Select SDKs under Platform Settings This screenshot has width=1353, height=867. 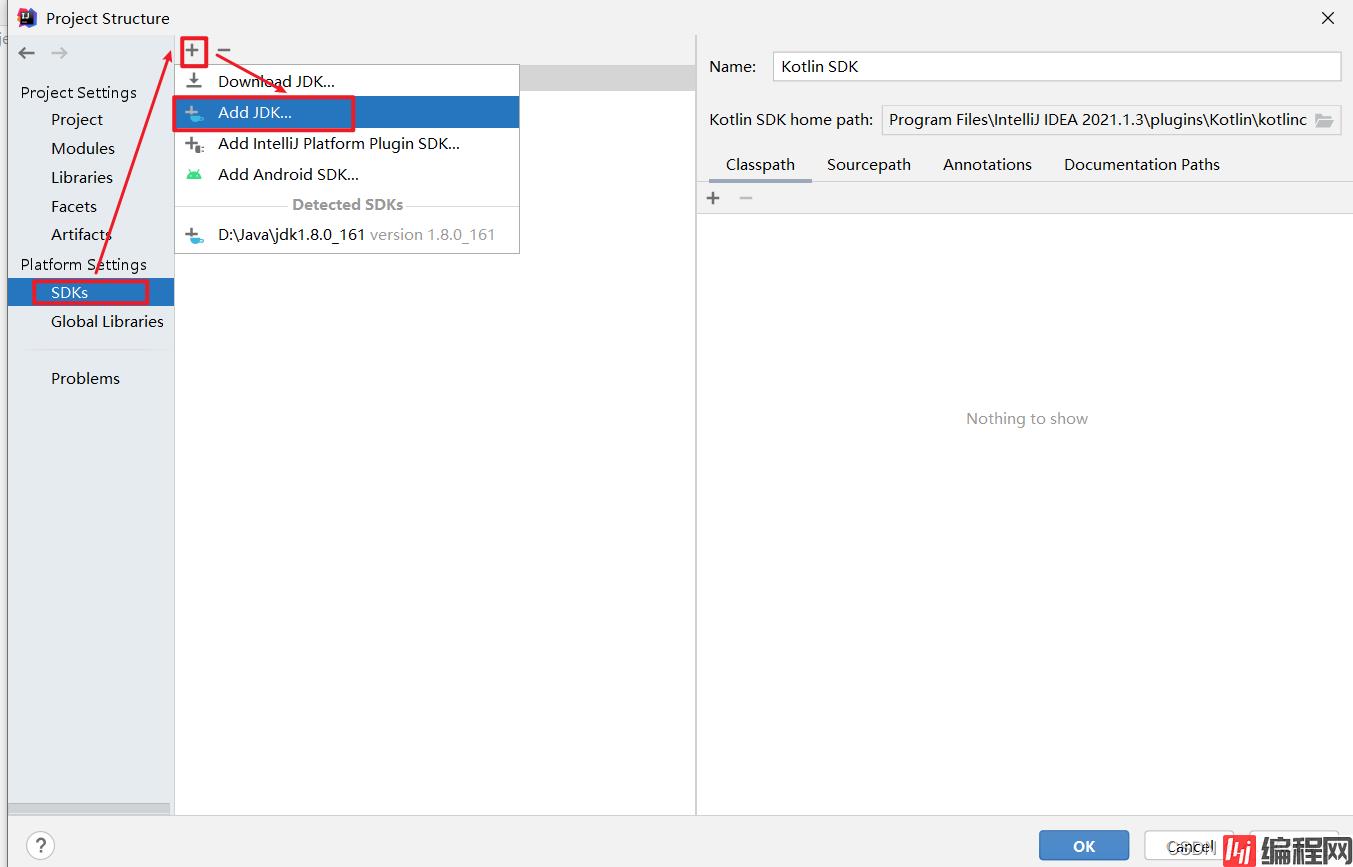point(90,292)
